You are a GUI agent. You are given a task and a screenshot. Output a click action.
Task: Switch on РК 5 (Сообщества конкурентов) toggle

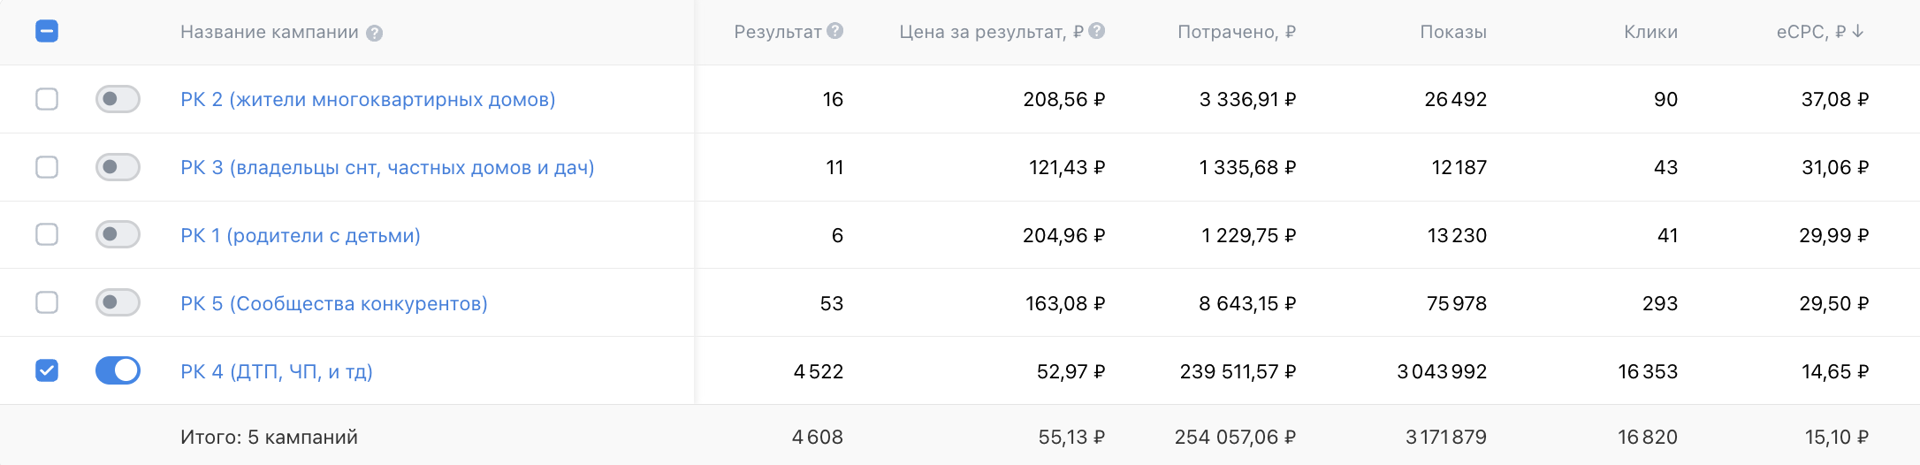(117, 303)
